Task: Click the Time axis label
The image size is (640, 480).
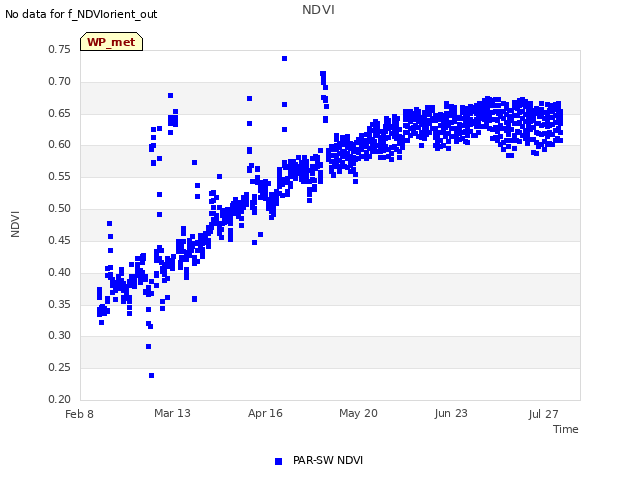Action: click(x=566, y=429)
